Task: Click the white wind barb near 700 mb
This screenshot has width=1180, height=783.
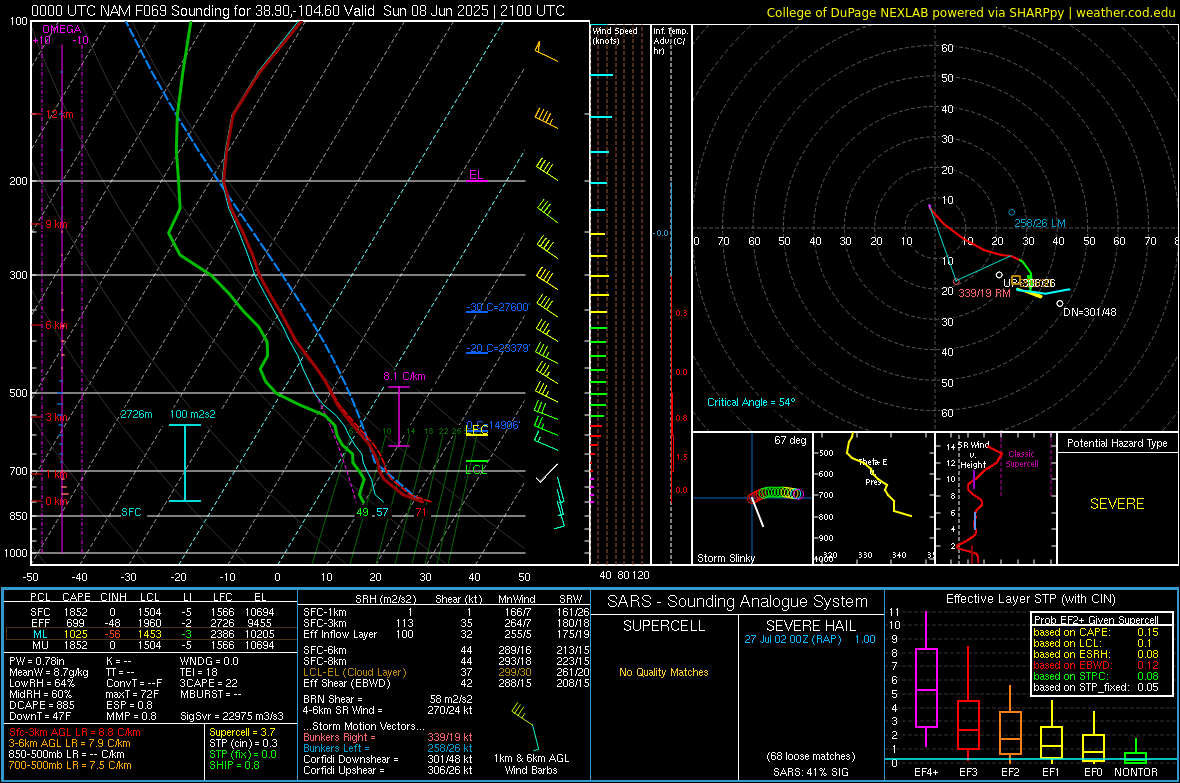Action: coord(547,474)
